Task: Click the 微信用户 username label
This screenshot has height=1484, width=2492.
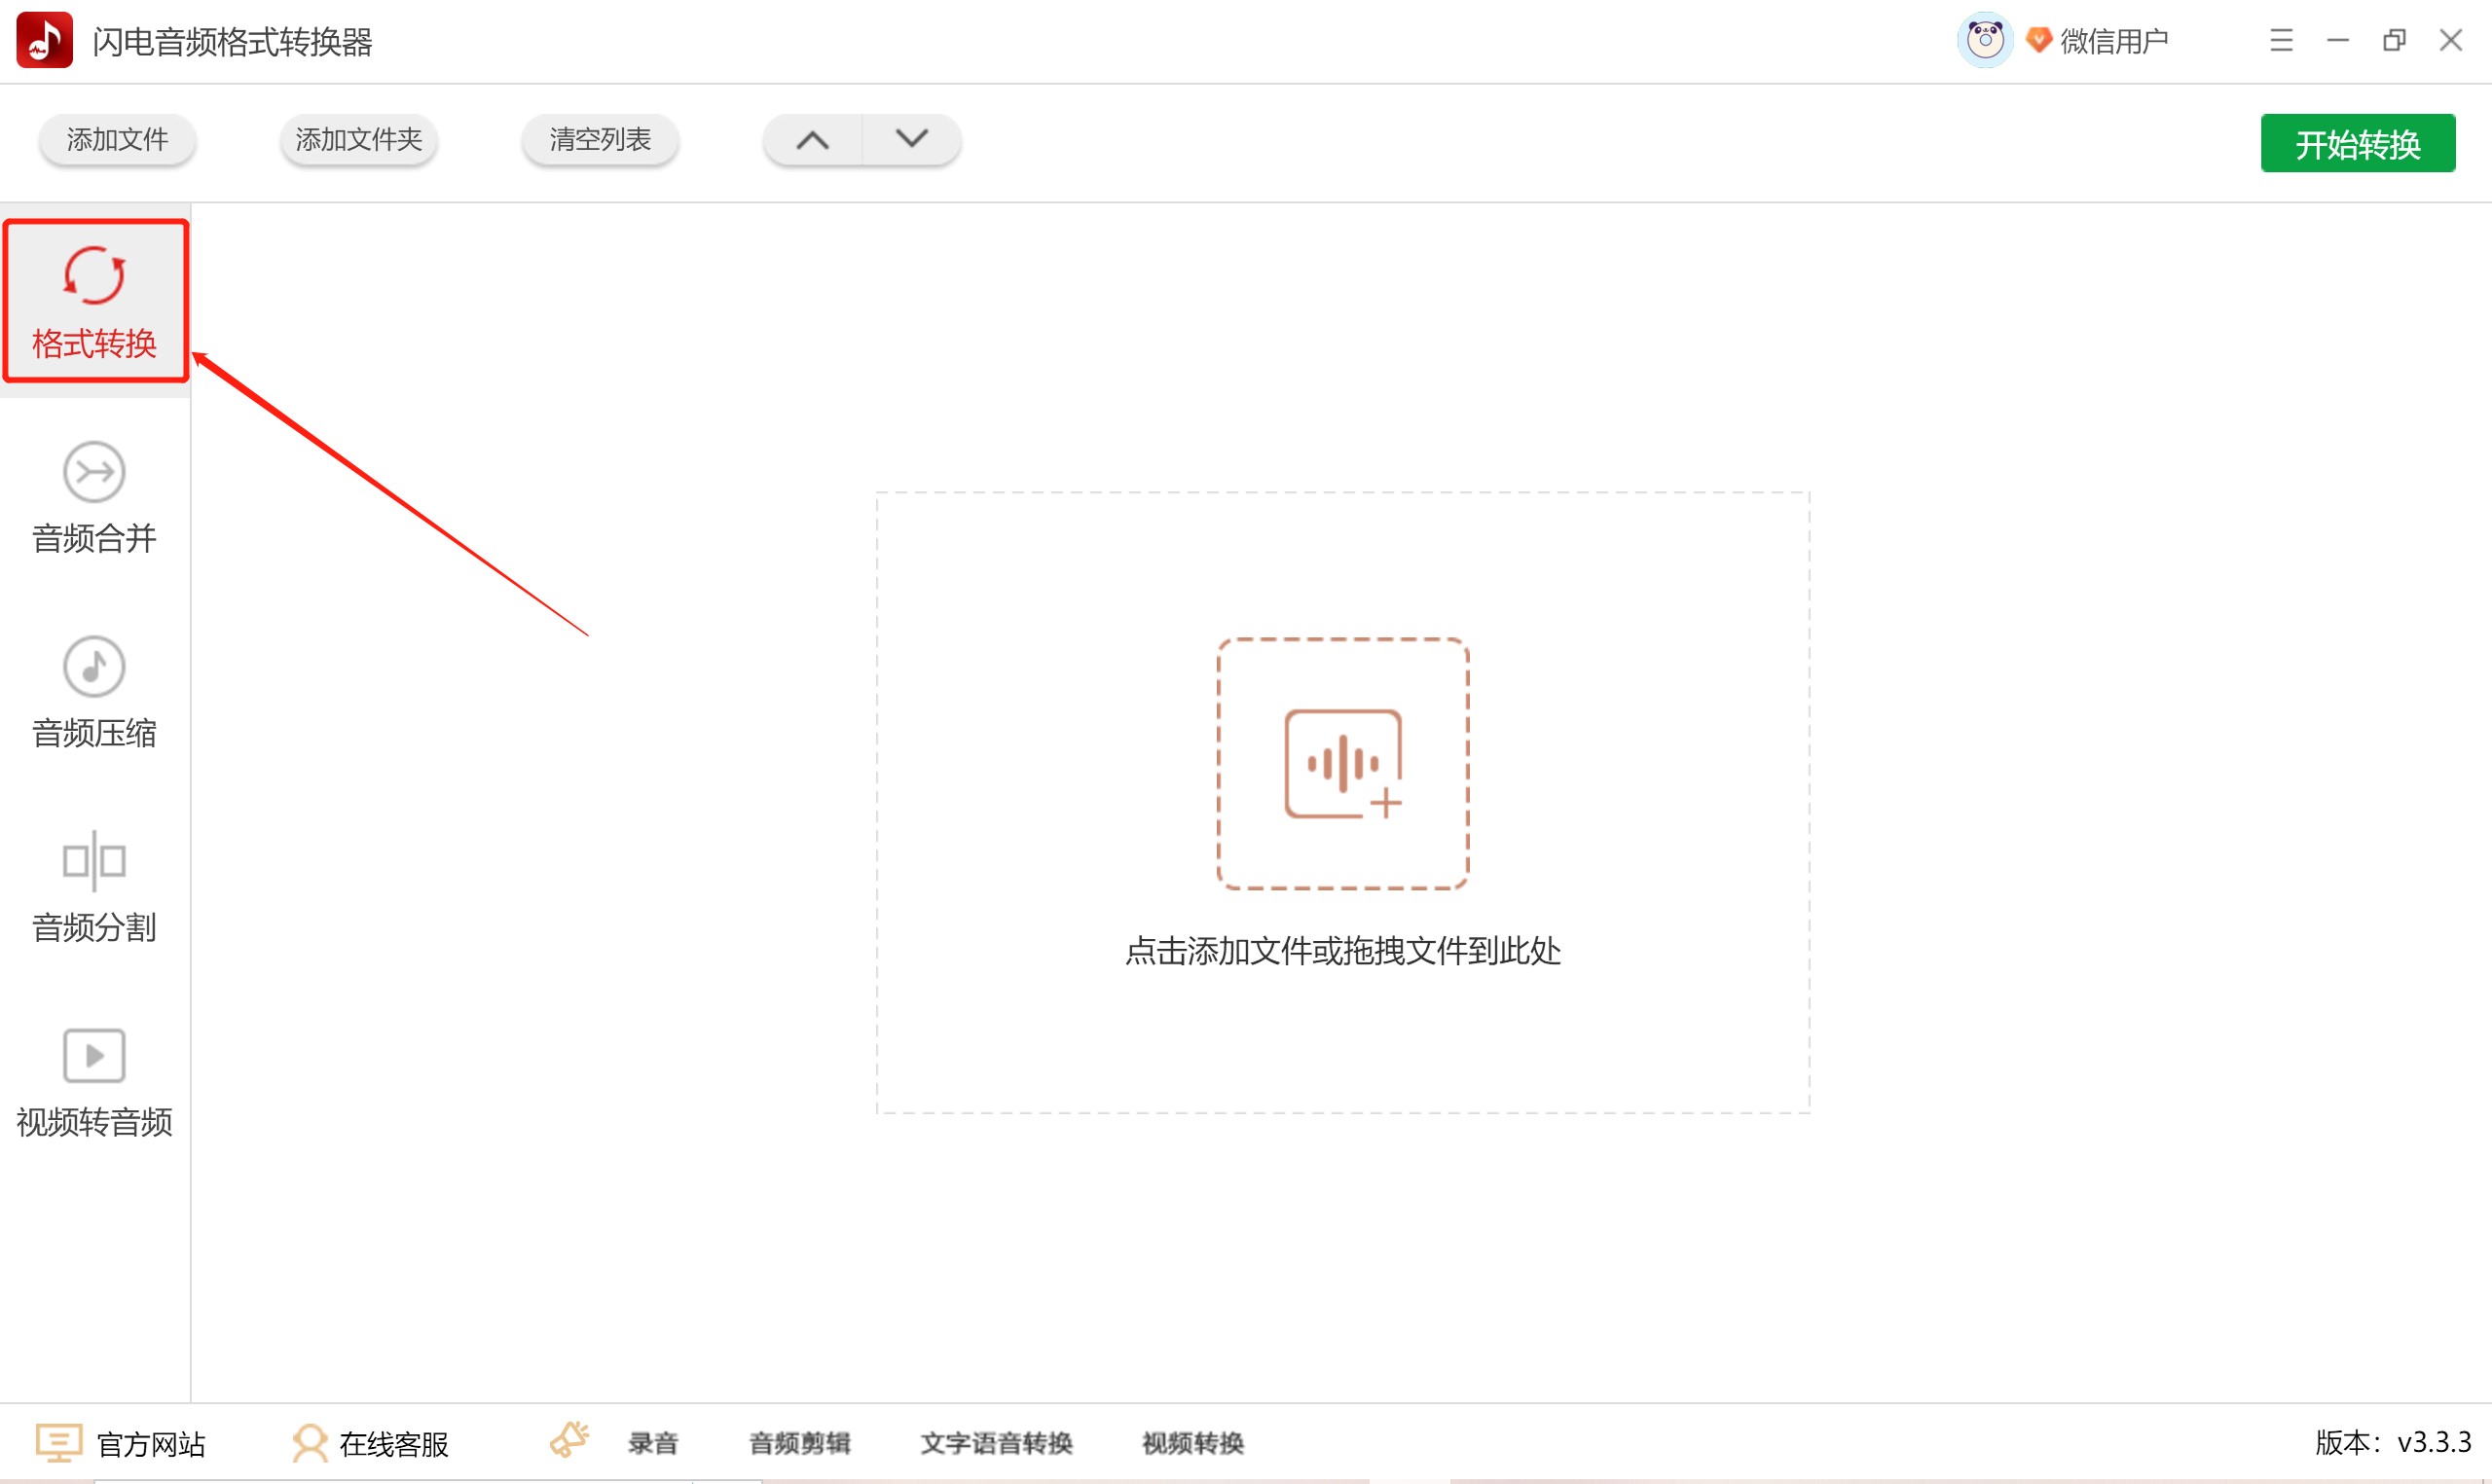Action: click(2114, 41)
